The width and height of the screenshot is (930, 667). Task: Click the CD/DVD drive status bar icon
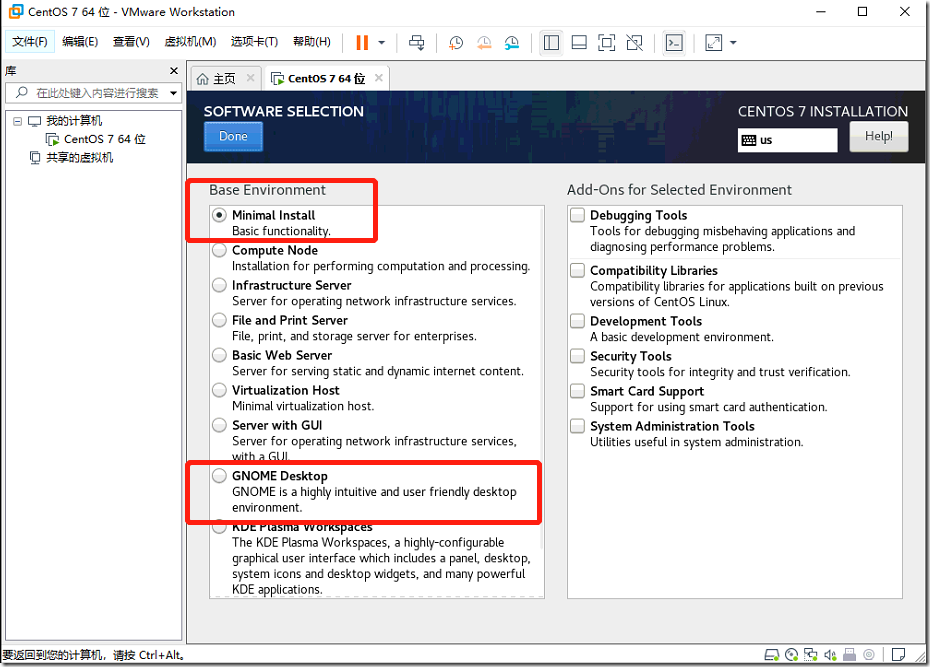click(x=791, y=655)
